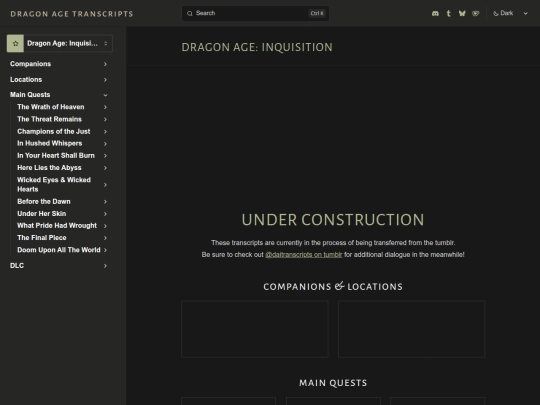540x405 pixels.
Task: Collapse the Main Quests sidebar section
Action: [x=59, y=95]
